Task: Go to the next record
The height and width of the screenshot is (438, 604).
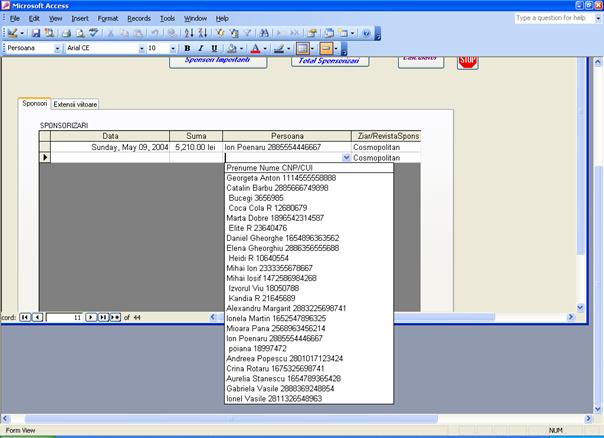Action: coord(90,316)
